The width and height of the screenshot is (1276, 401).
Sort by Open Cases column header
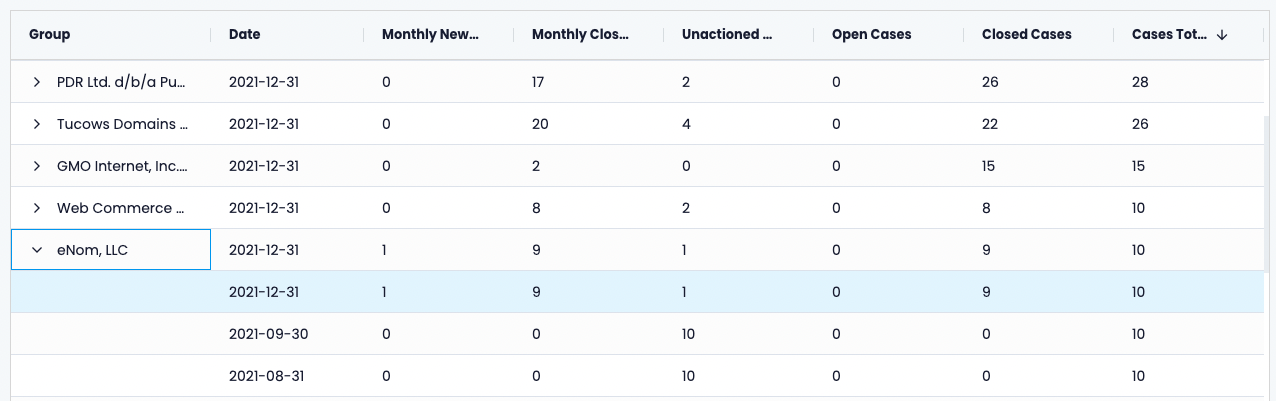[871, 35]
